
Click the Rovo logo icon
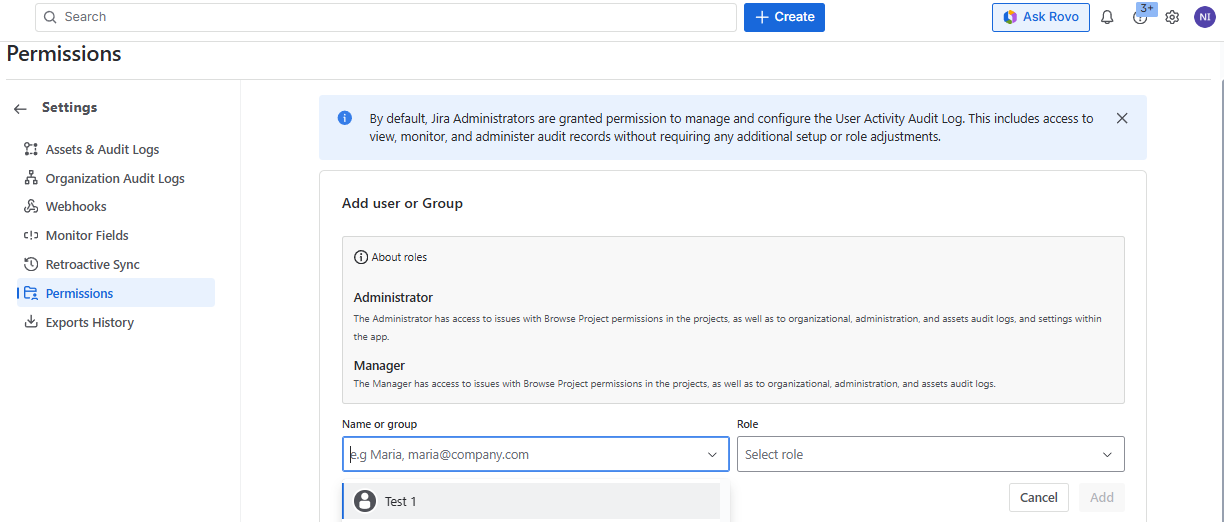point(1011,17)
